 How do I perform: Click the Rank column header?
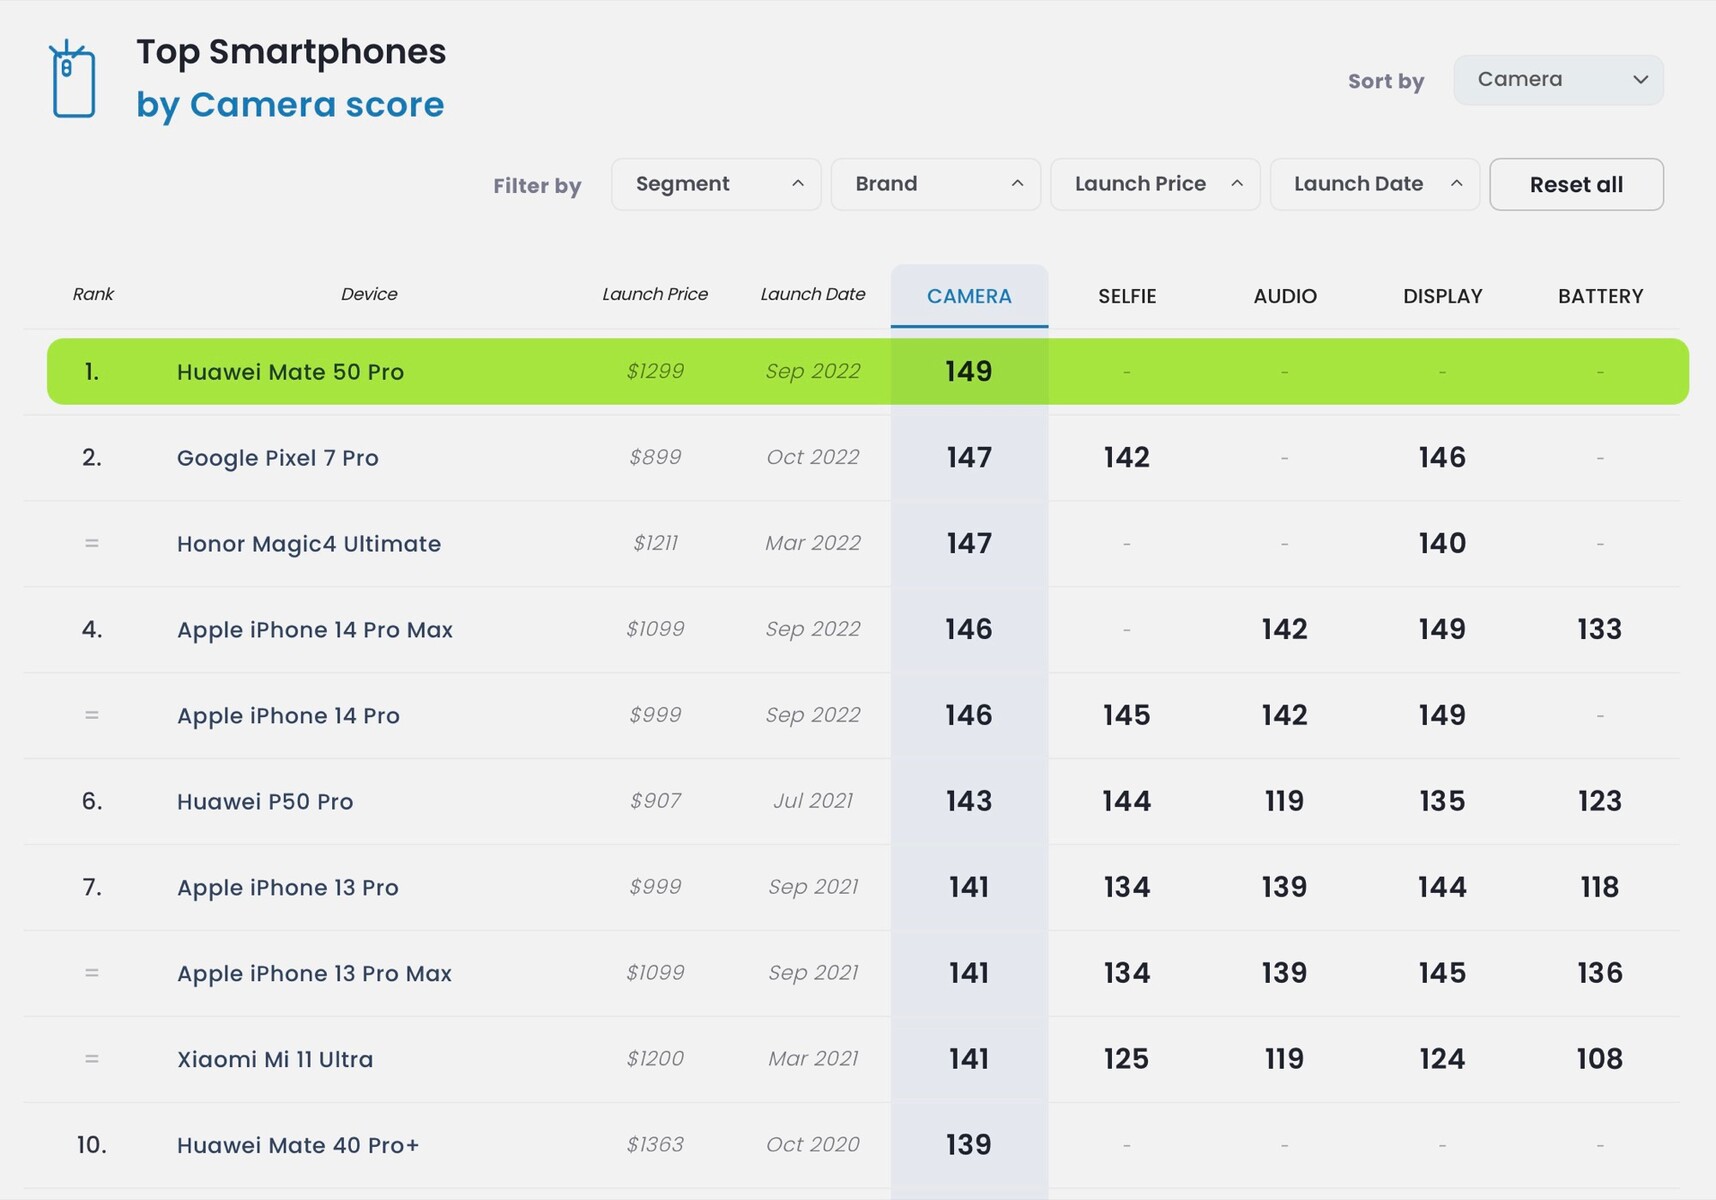pos(93,294)
